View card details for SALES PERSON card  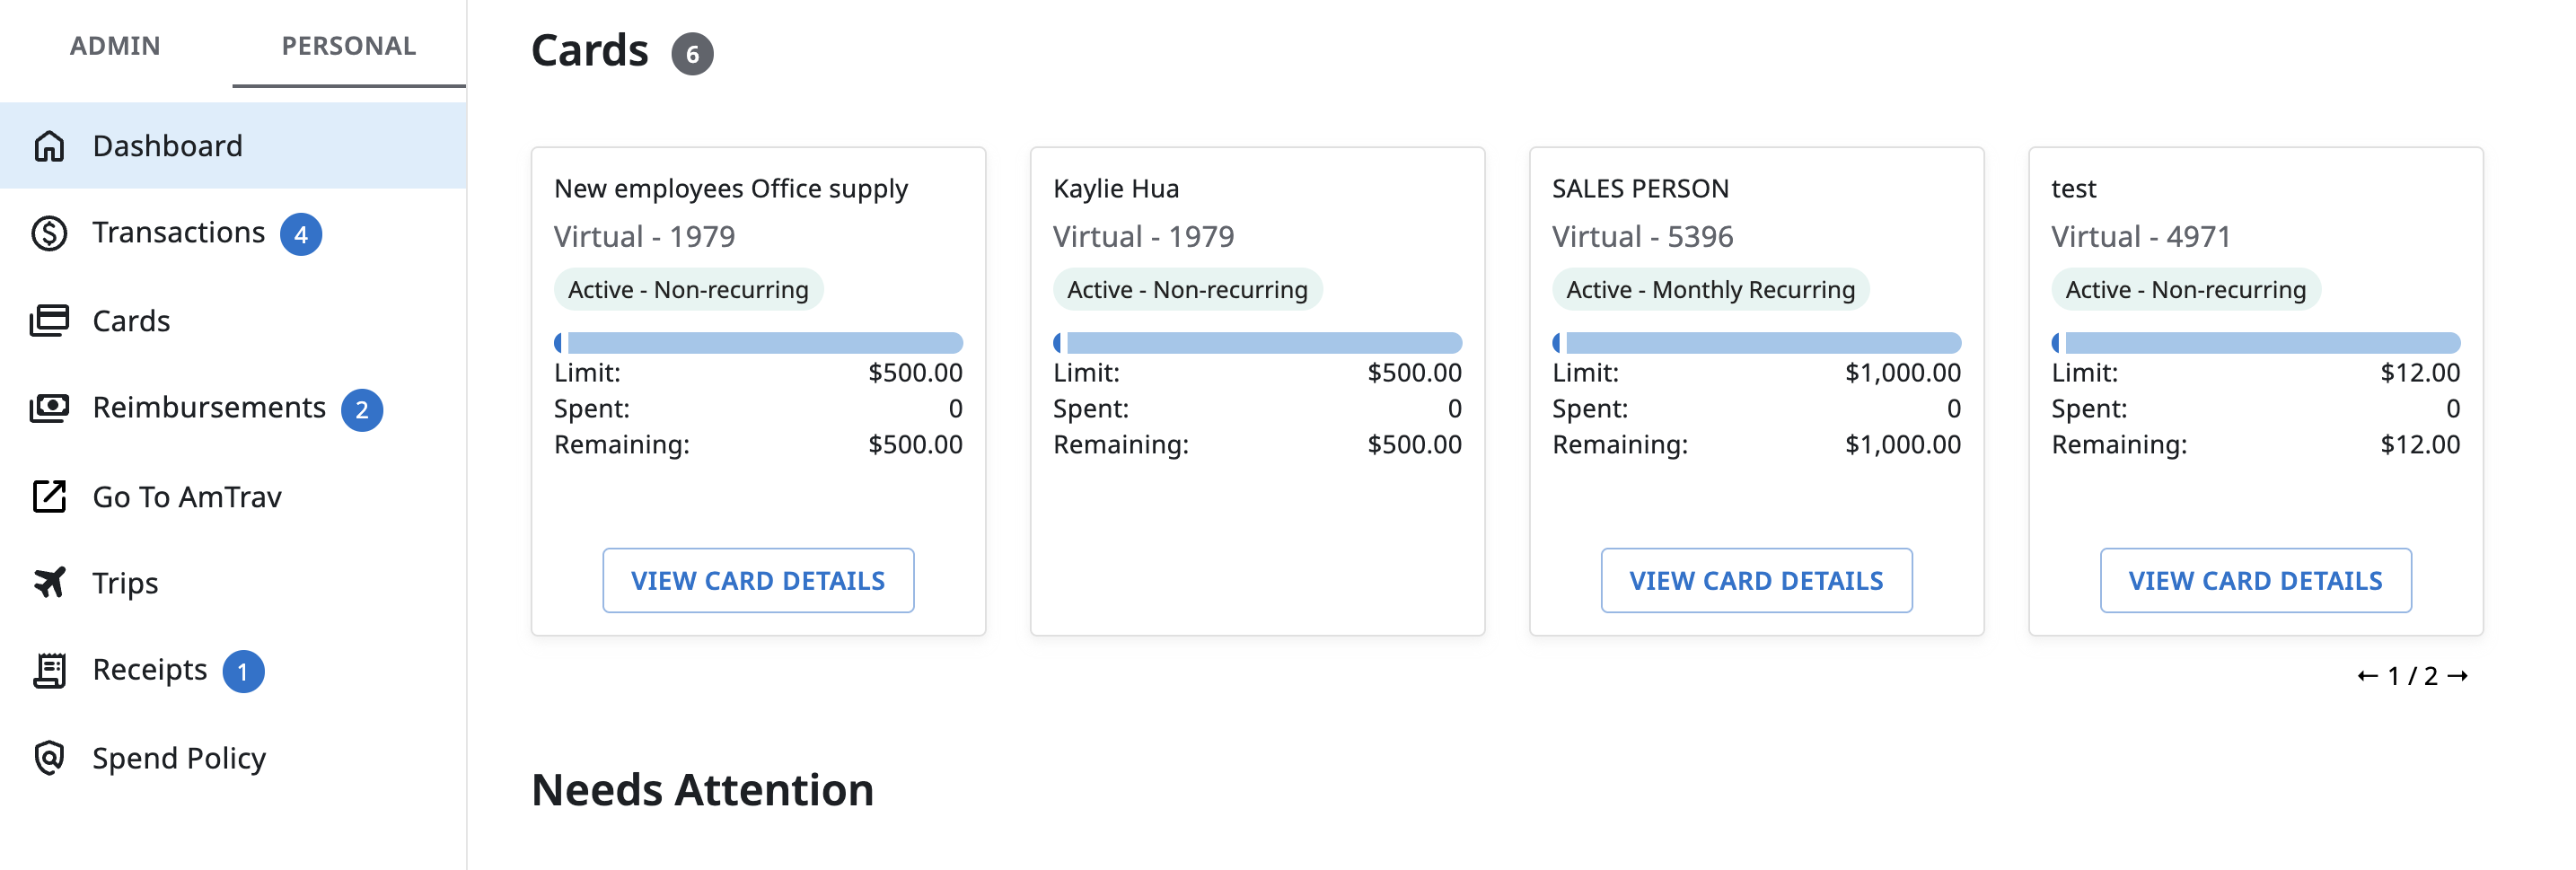tap(1755, 580)
